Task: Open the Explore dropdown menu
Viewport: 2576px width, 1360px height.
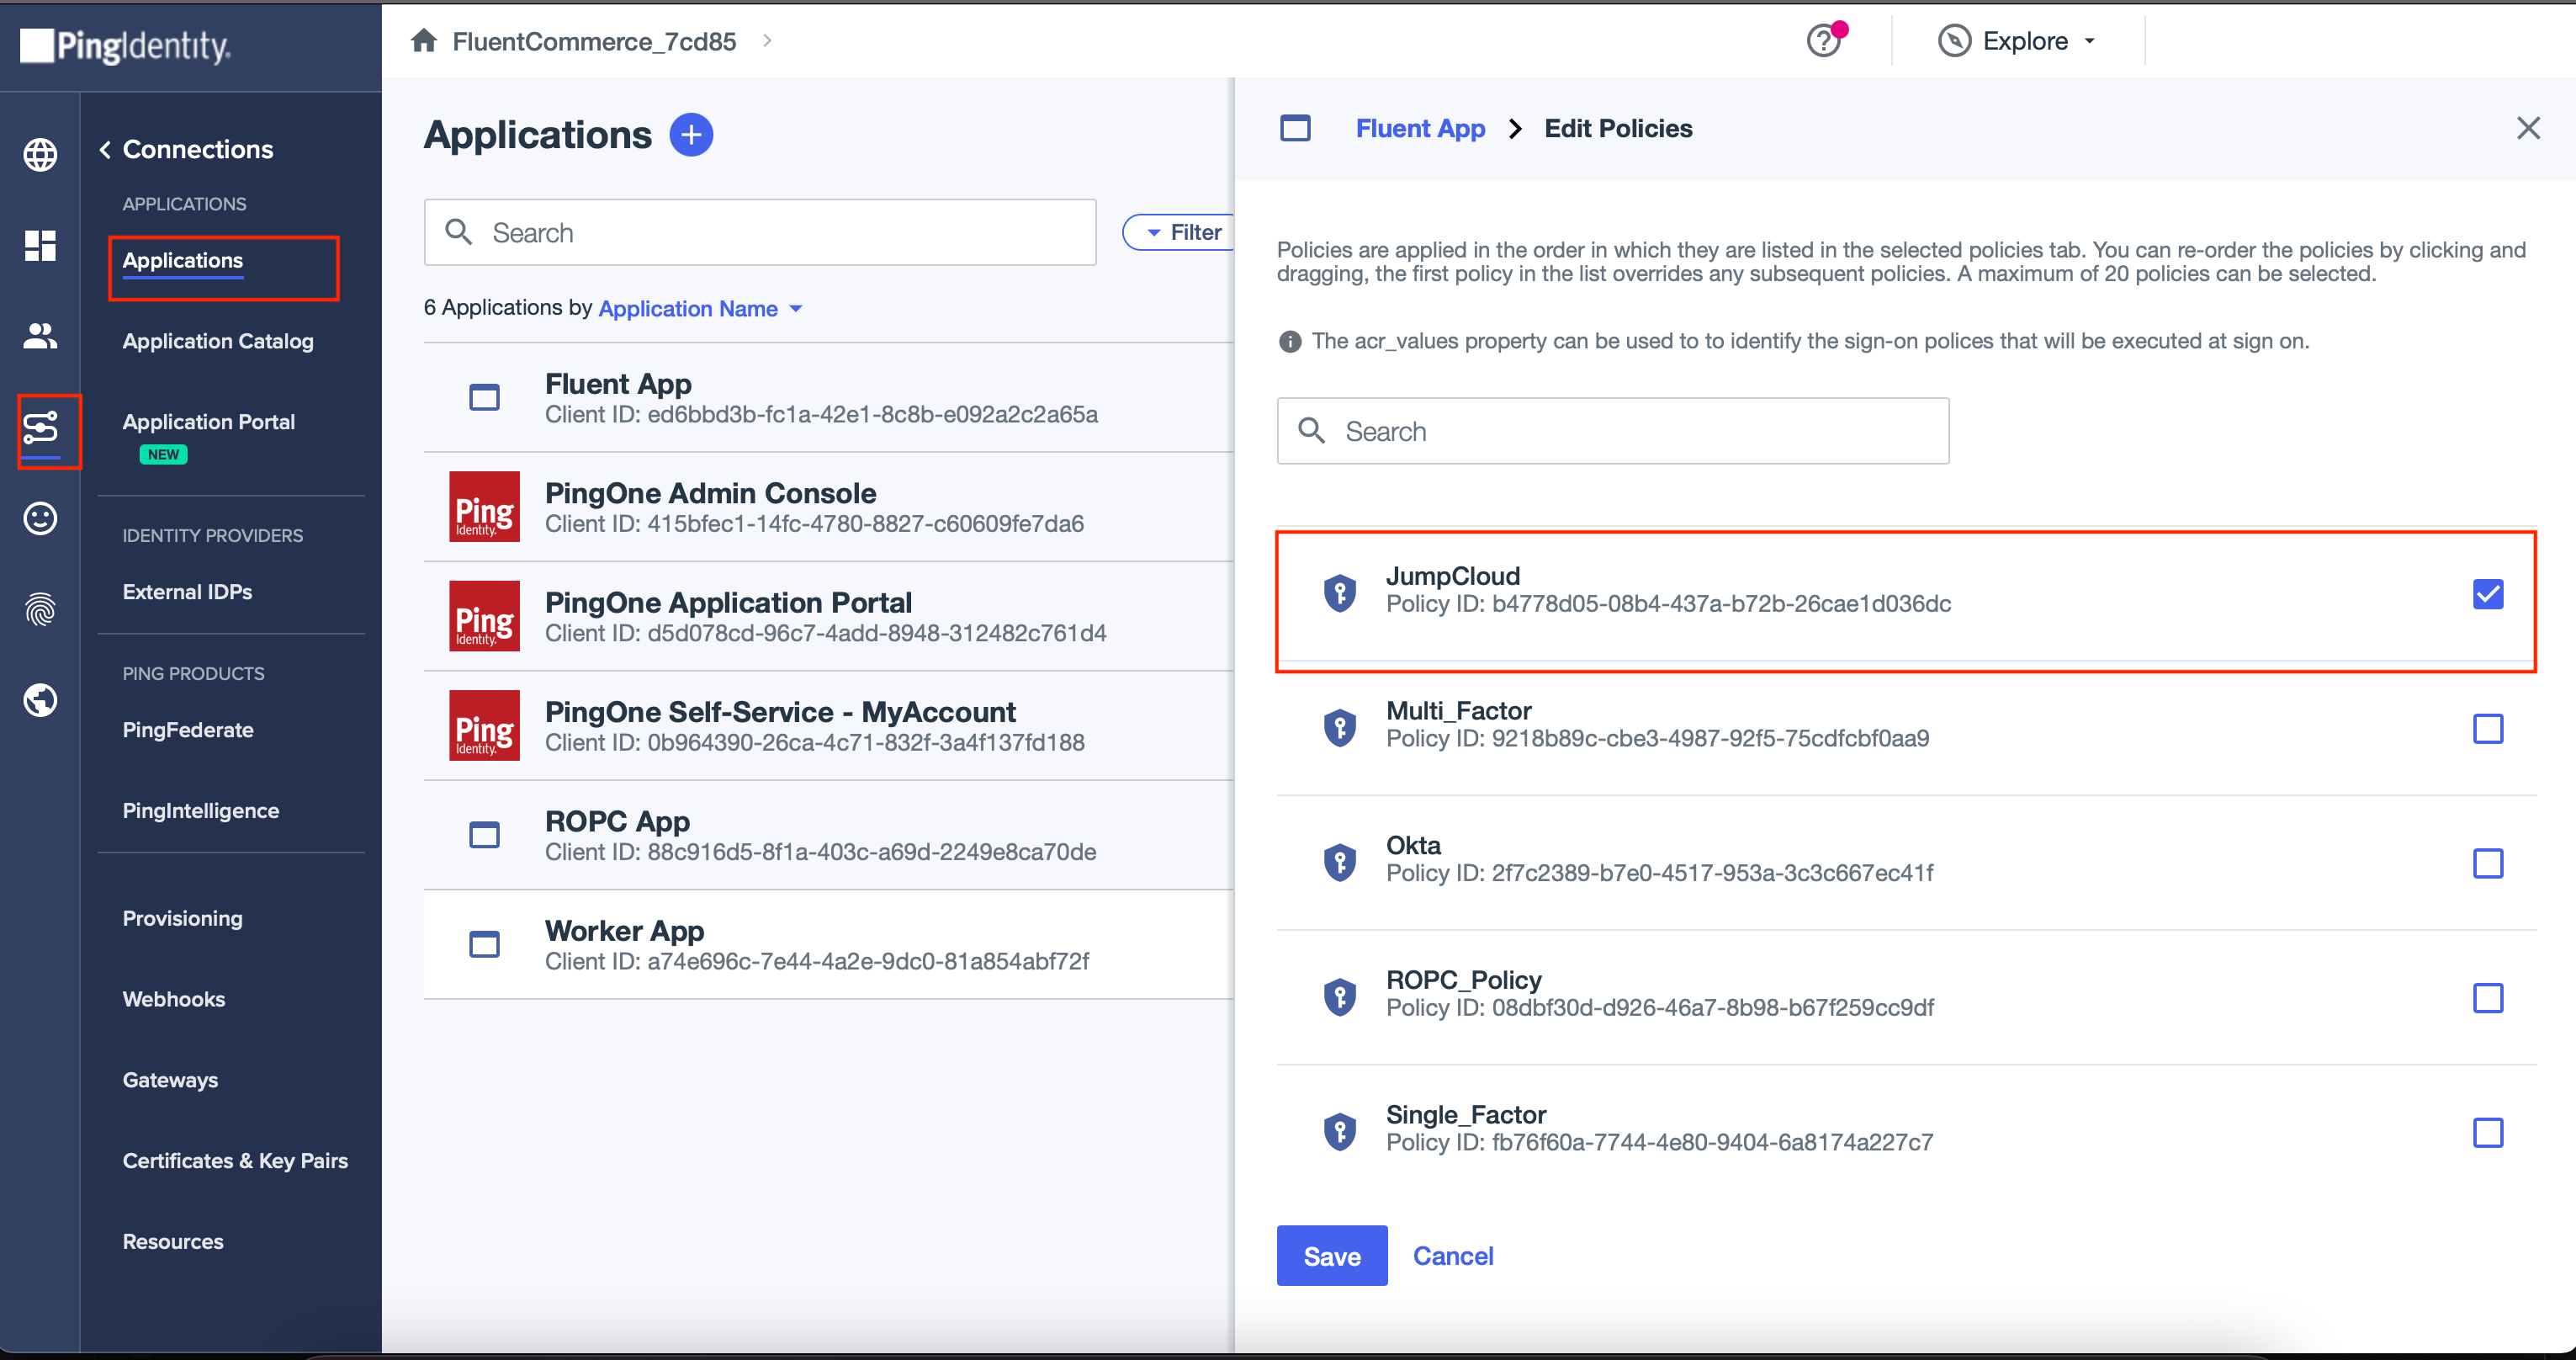Action: (x=2019, y=41)
